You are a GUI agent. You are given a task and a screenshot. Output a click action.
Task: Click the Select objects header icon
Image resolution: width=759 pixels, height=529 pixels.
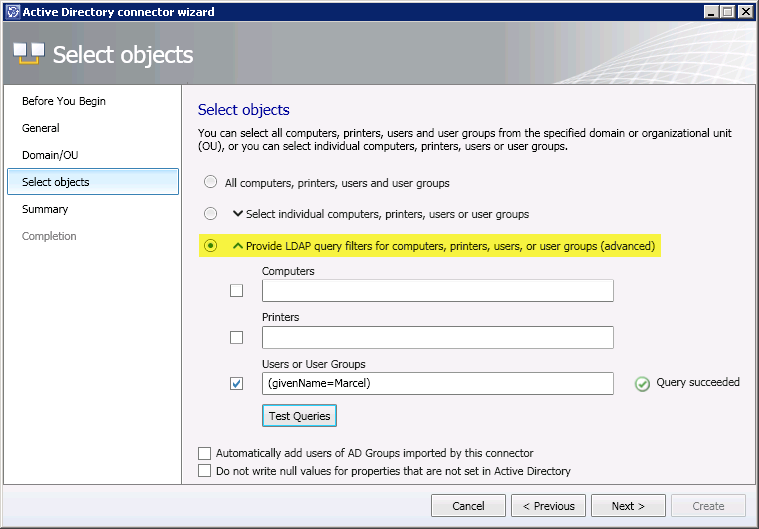pos(29,54)
